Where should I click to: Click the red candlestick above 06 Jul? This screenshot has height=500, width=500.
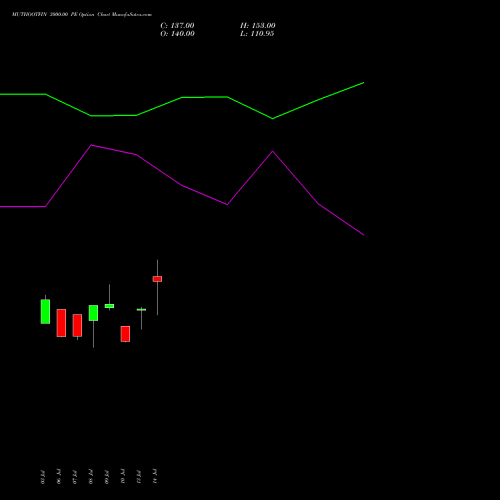pos(61,323)
